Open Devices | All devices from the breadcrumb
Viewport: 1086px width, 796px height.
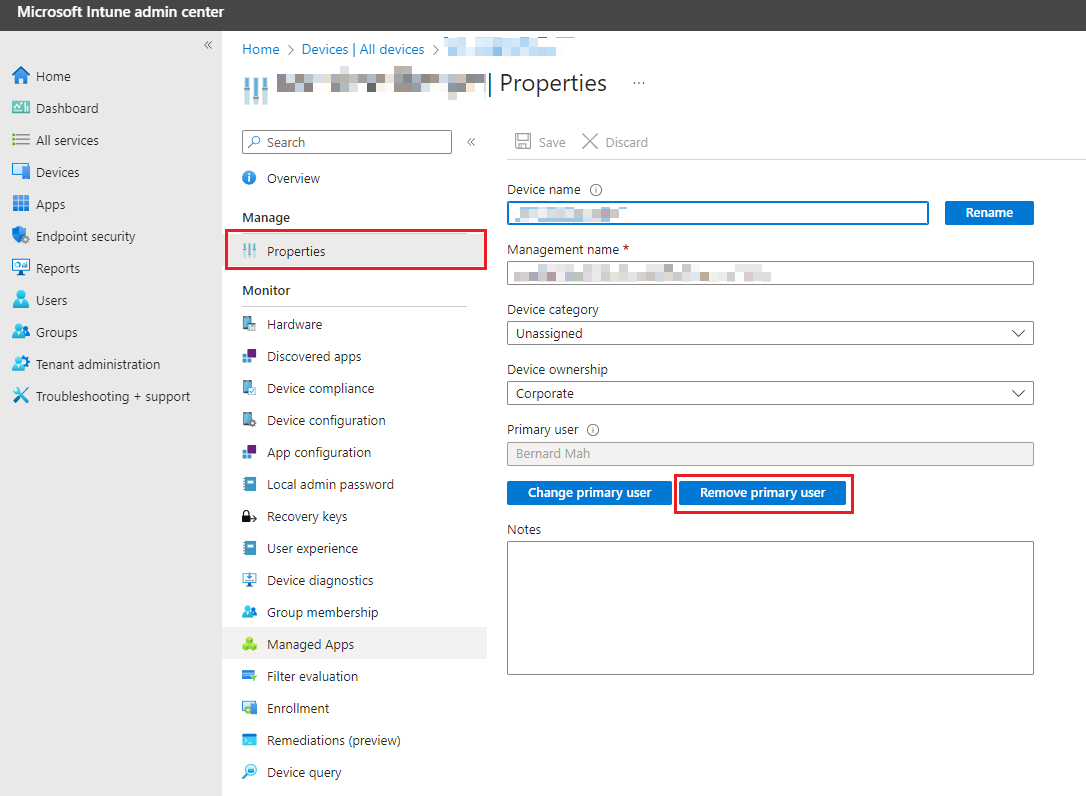[363, 48]
